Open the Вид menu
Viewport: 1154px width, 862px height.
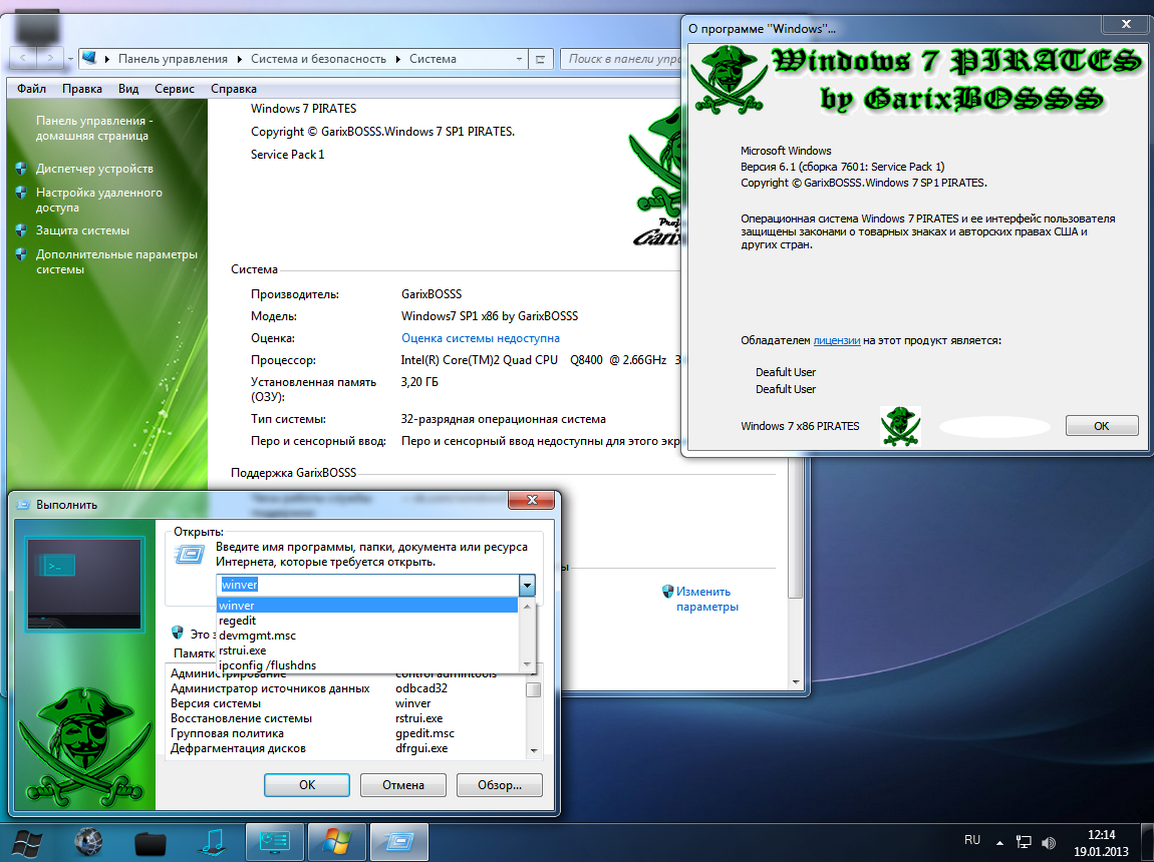(x=128, y=88)
